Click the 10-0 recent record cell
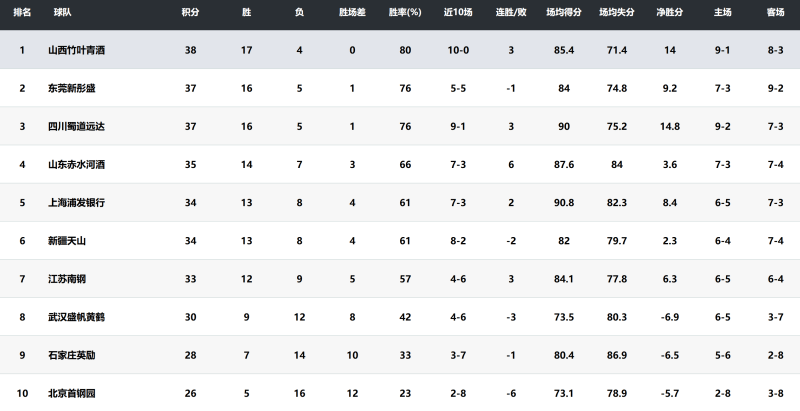Viewport: 800px width, 411px height. pos(458,50)
